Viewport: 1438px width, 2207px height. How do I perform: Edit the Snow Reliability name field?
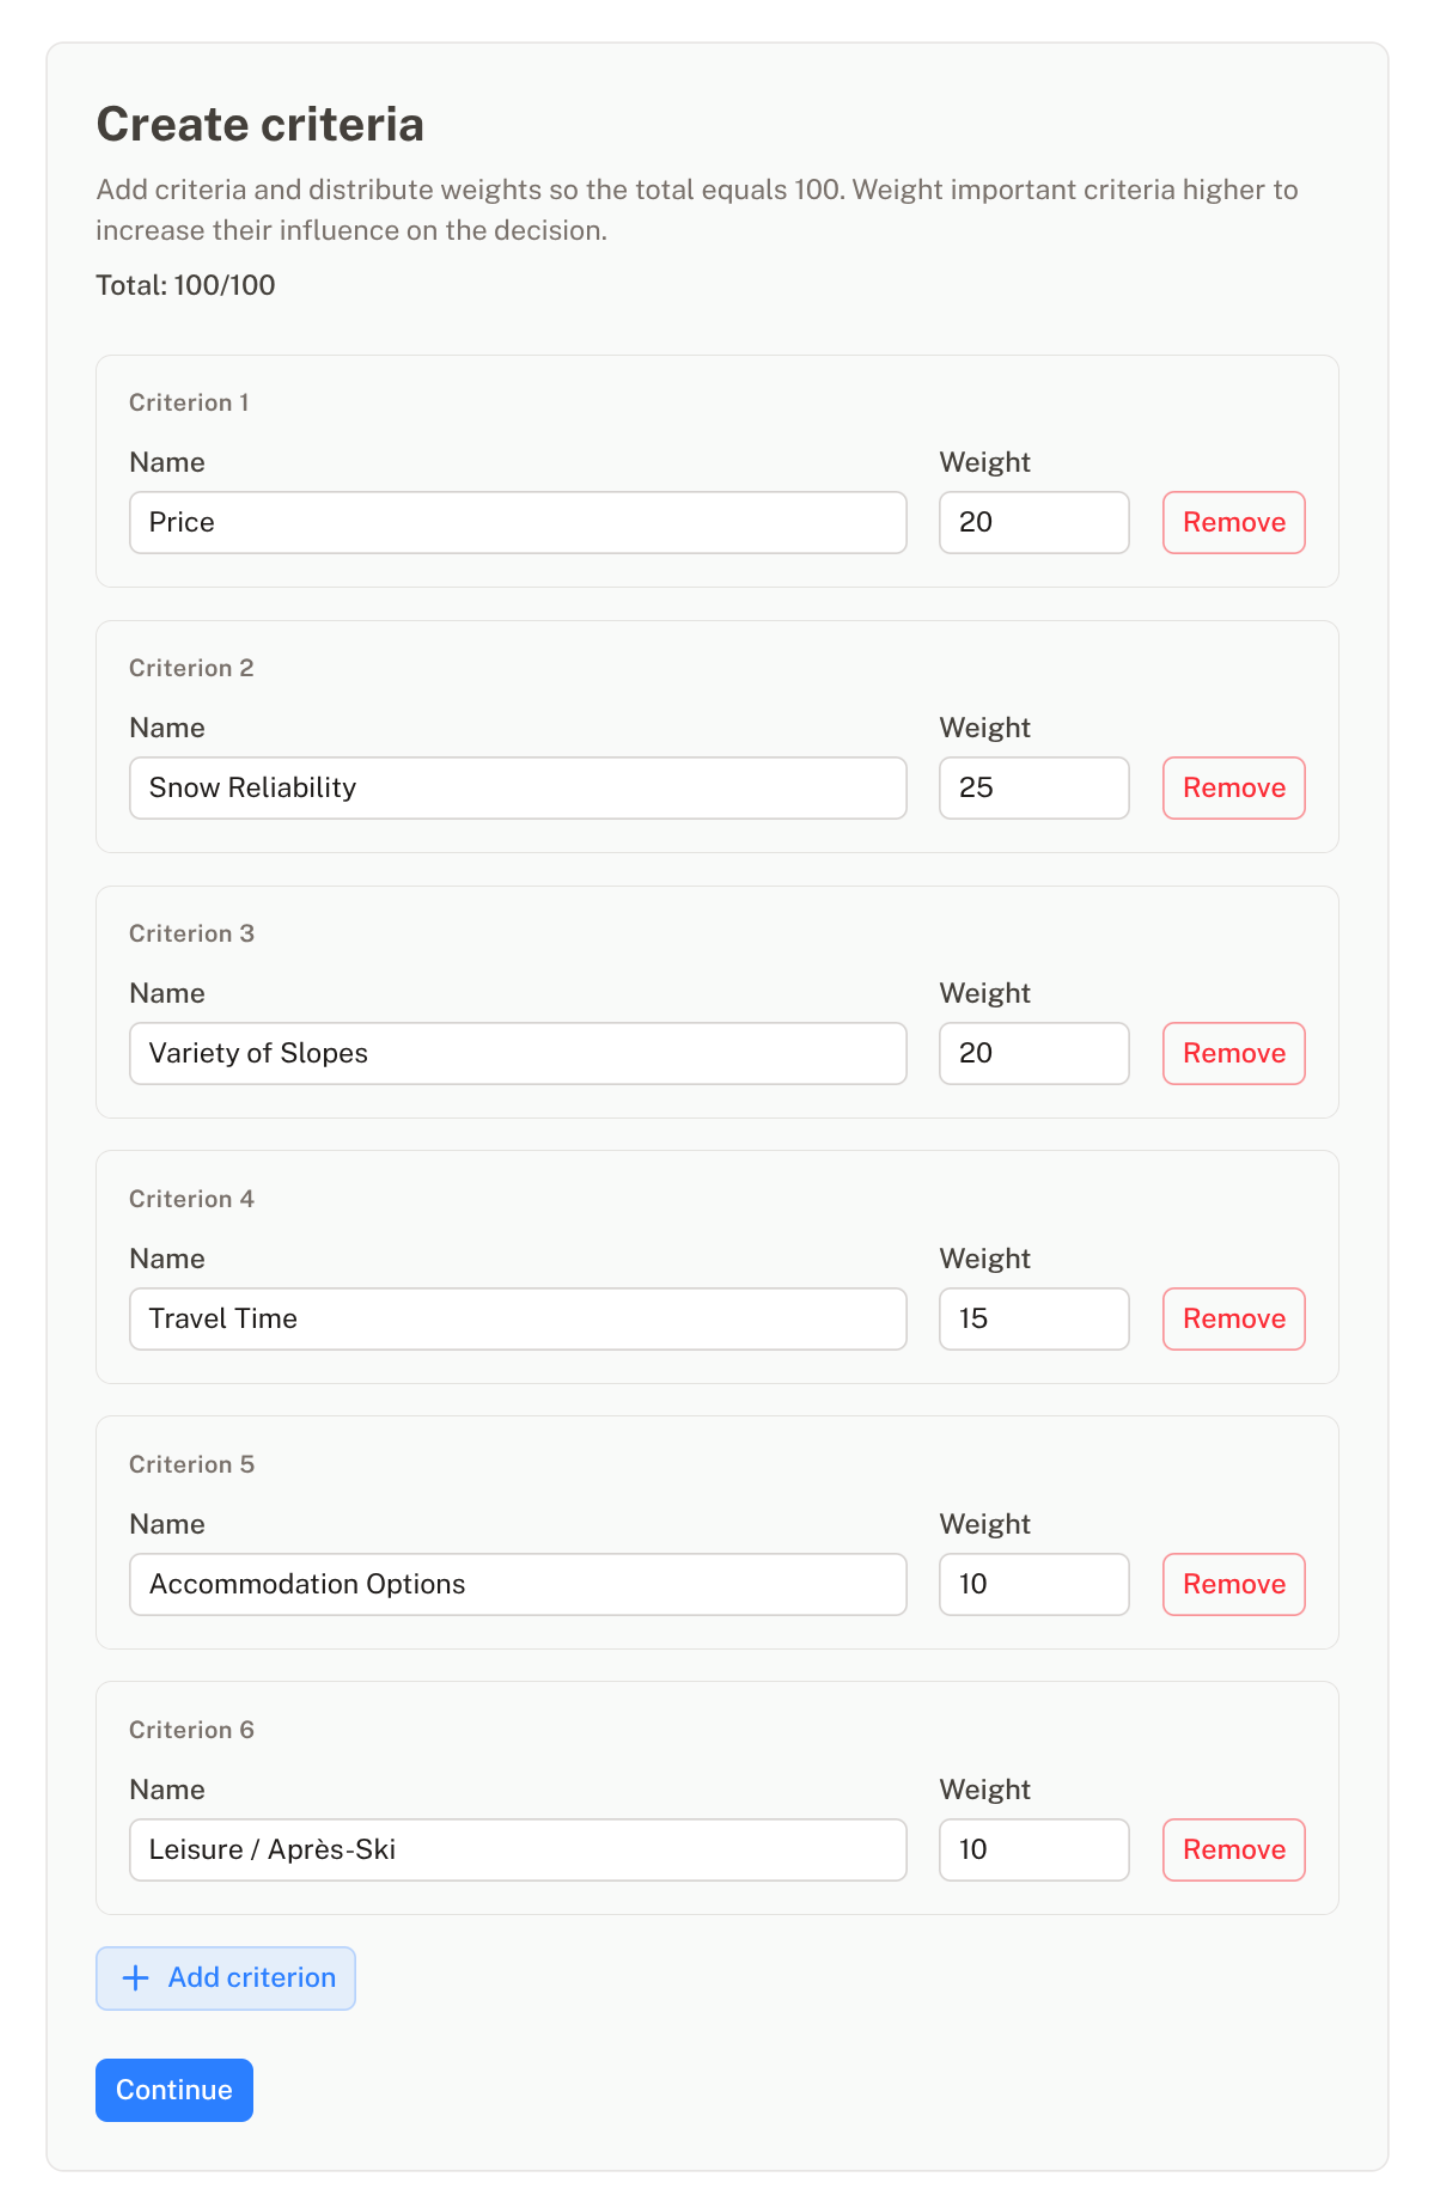[517, 788]
